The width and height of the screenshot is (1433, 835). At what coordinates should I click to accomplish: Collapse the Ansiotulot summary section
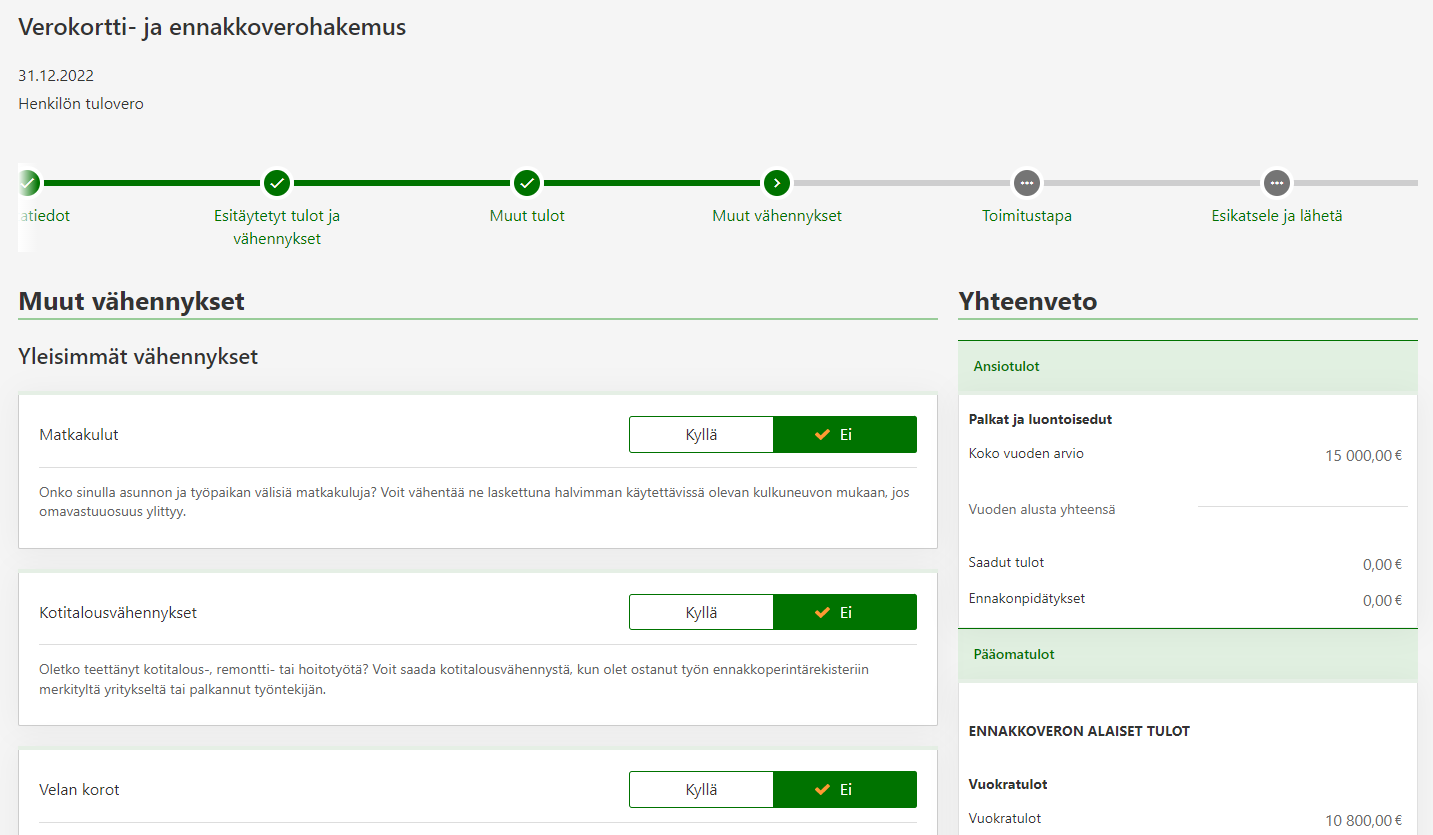[x=1006, y=367]
